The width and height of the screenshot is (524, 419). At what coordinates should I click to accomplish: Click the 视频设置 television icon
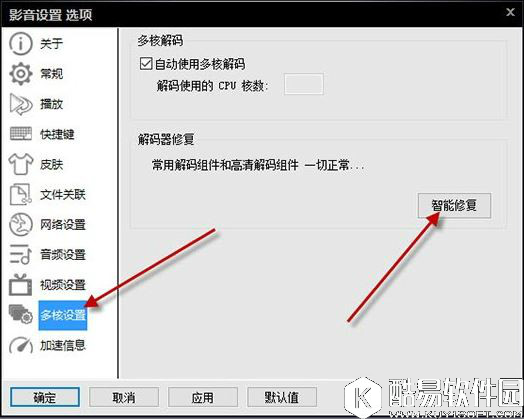[x=21, y=285]
